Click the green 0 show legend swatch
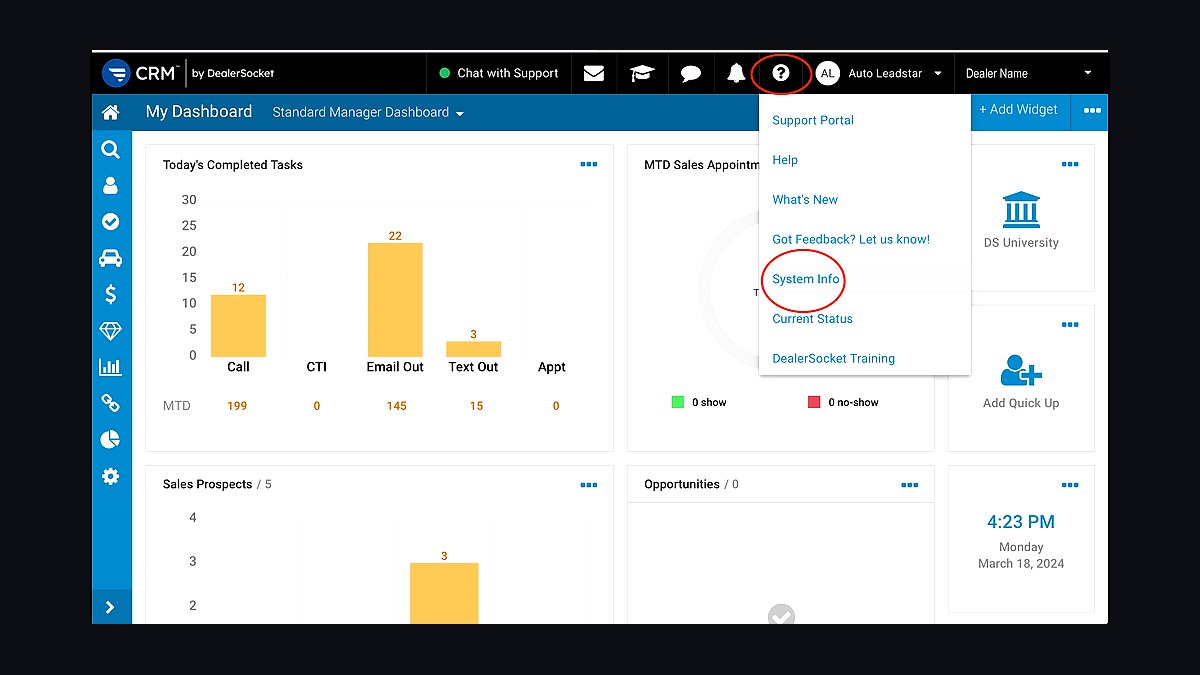Viewport: 1200px width, 675px height. click(x=678, y=402)
